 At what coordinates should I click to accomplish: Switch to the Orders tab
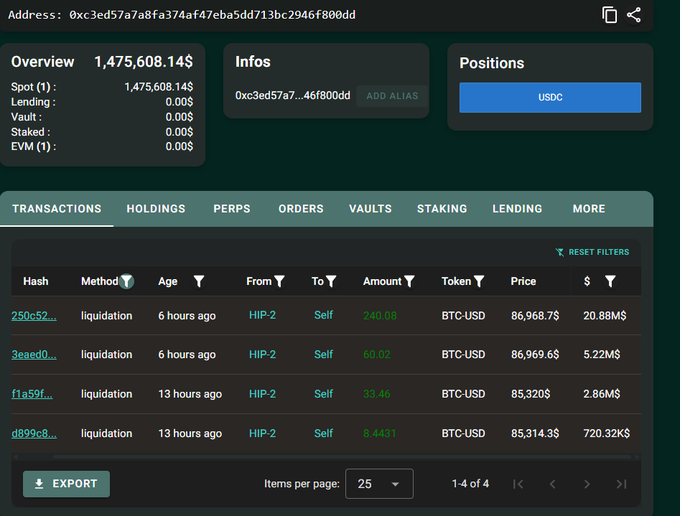pos(301,209)
